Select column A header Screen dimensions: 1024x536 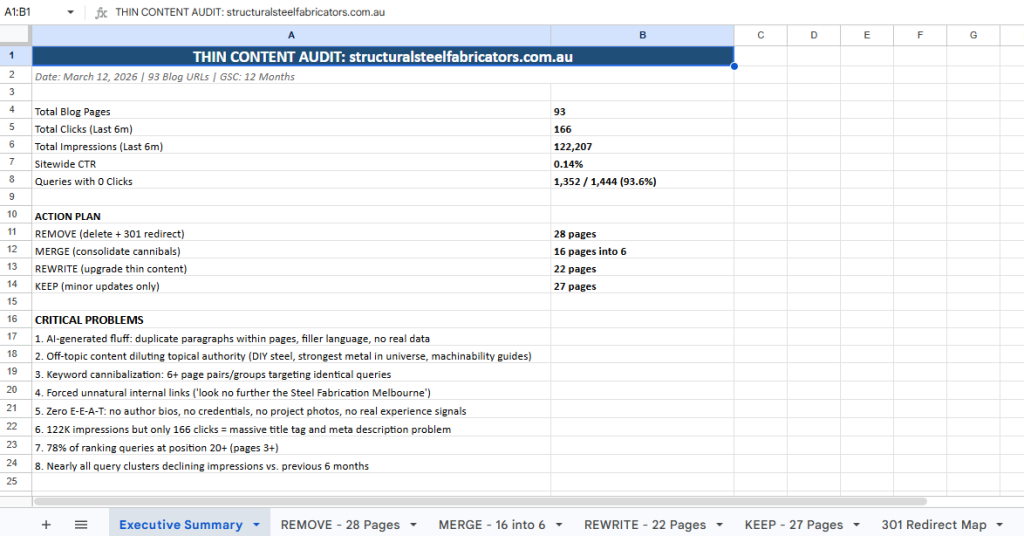291,35
